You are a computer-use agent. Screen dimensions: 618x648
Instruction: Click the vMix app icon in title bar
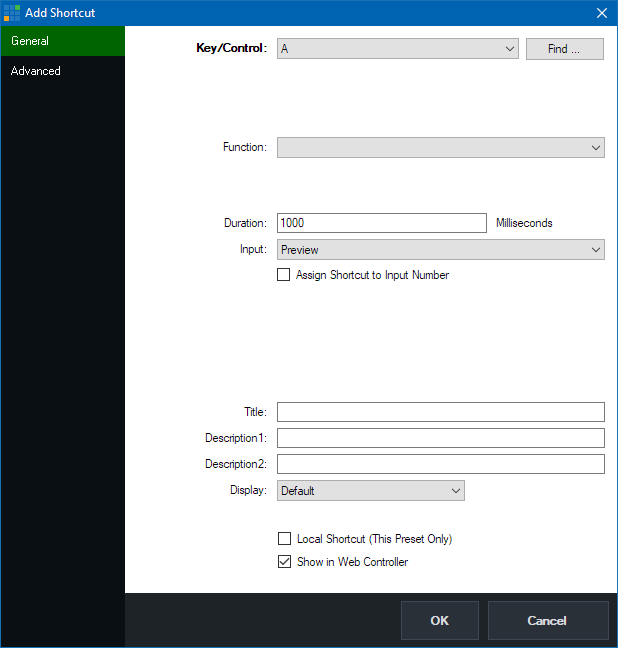coord(12,13)
